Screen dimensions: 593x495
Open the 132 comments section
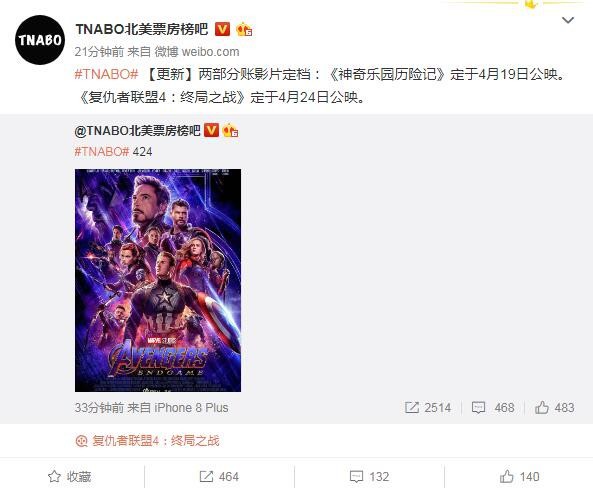pos(369,477)
